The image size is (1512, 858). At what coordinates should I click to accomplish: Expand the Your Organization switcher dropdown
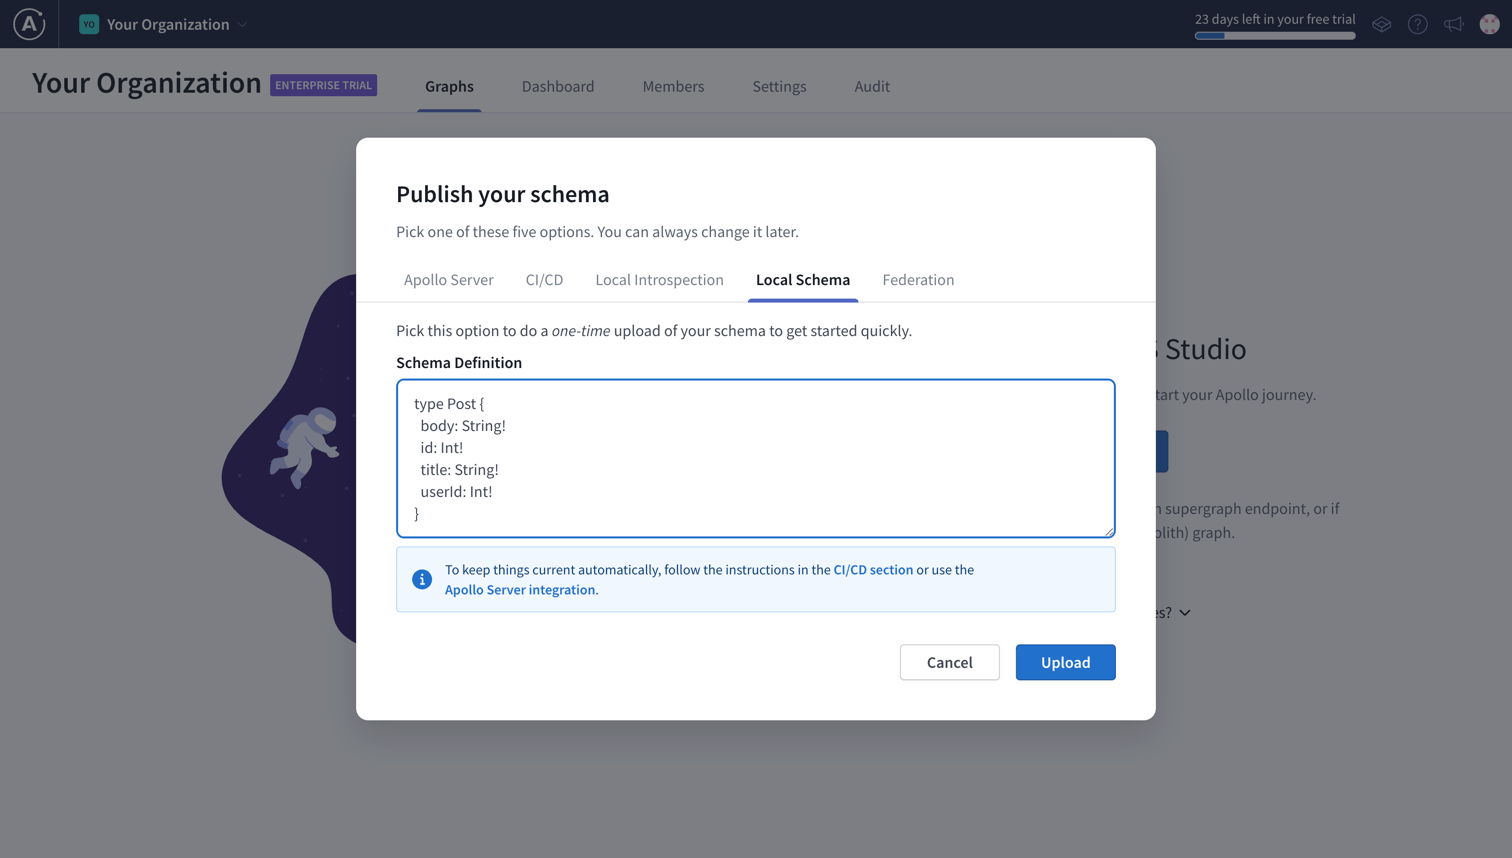(242, 25)
